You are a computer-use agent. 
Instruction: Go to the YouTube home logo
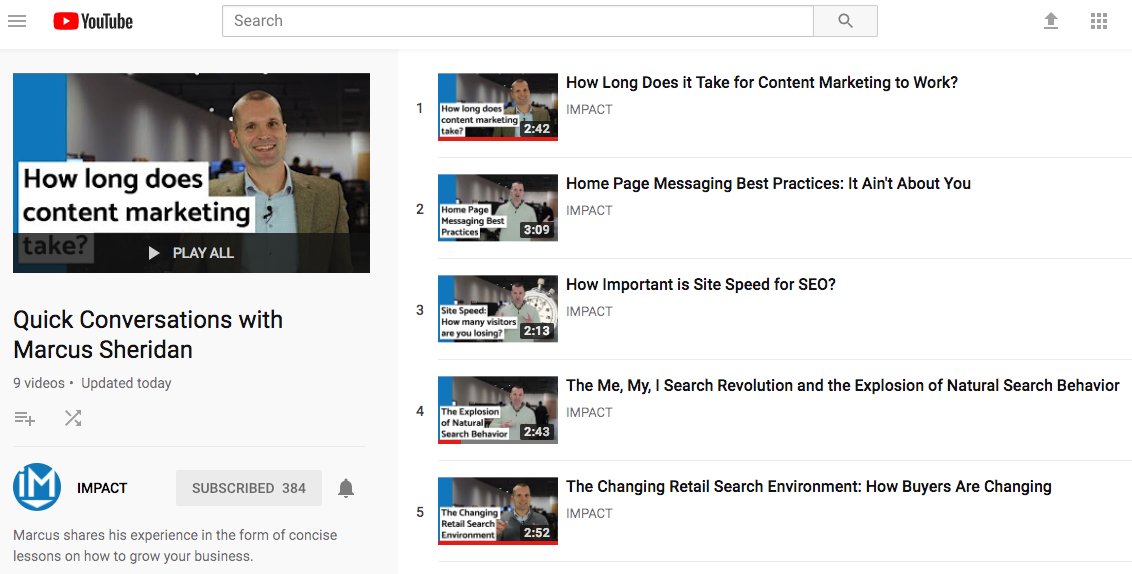pos(93,21)
